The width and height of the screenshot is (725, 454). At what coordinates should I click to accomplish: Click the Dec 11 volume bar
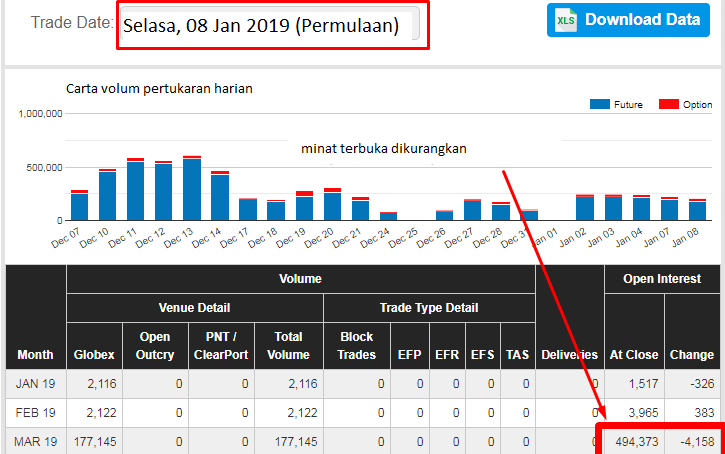pos(135,190)
